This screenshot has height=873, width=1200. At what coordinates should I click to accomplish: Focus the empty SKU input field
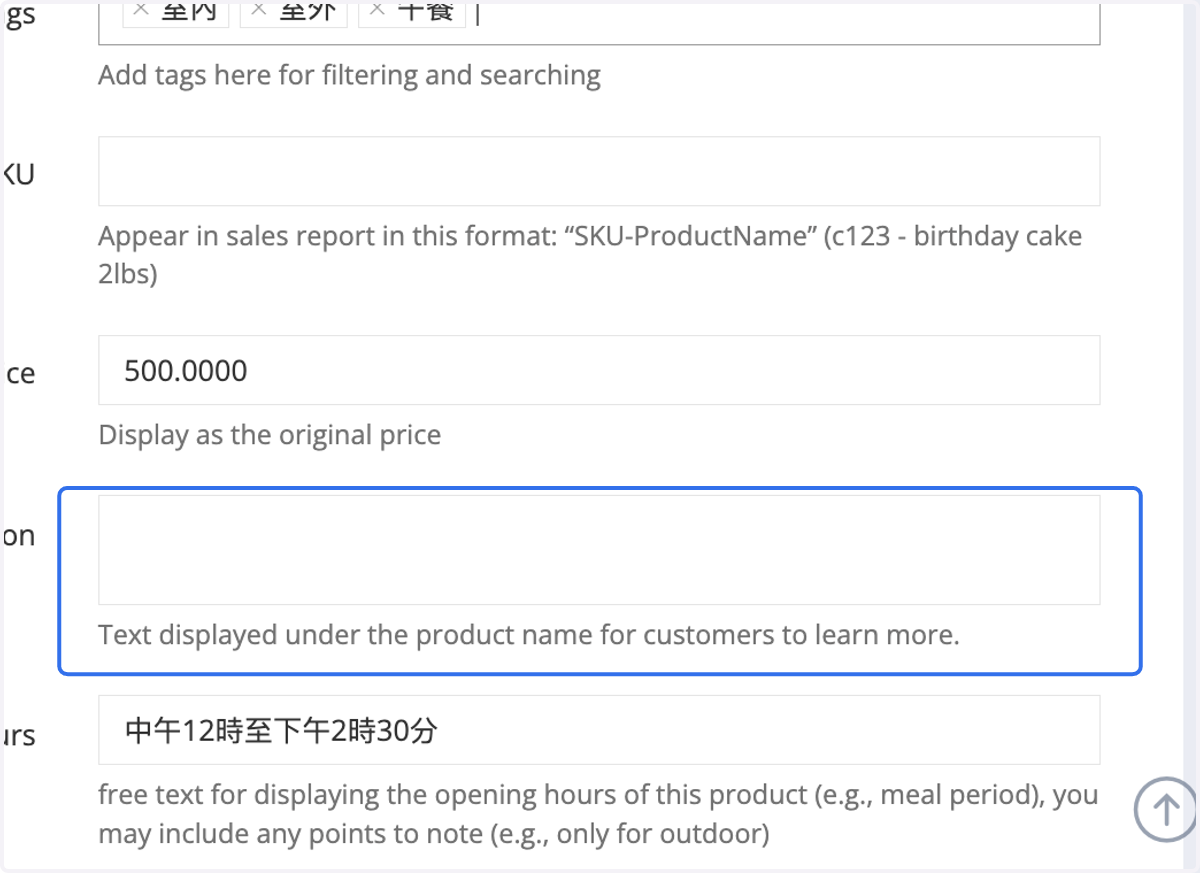pos(599,171)
